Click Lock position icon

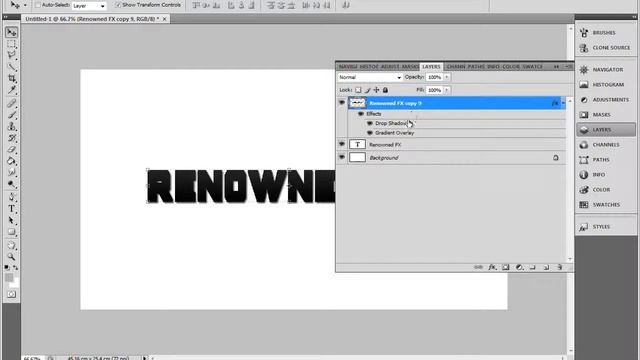(x=376, y=90)
